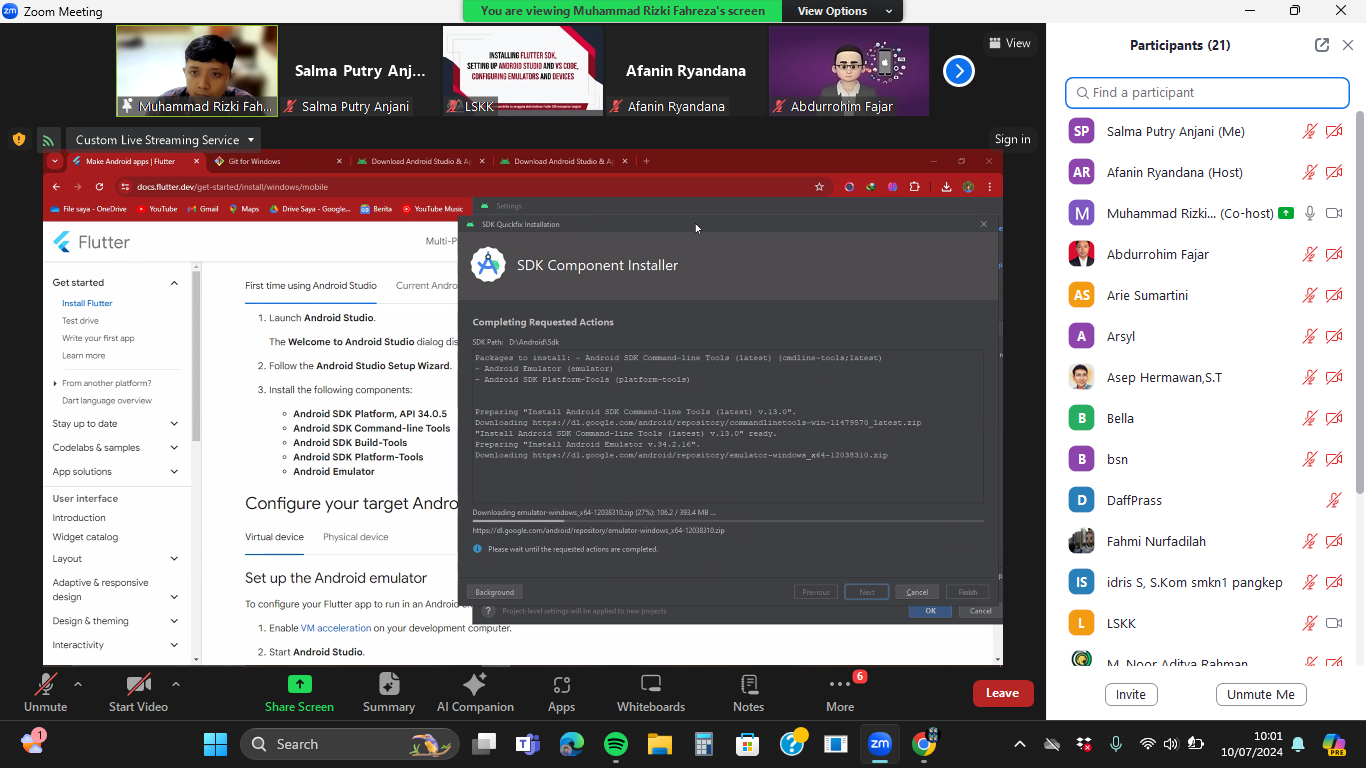The image size is (1366, 768).
Task: Expand Codelabs & samples section
Action: 174,448
